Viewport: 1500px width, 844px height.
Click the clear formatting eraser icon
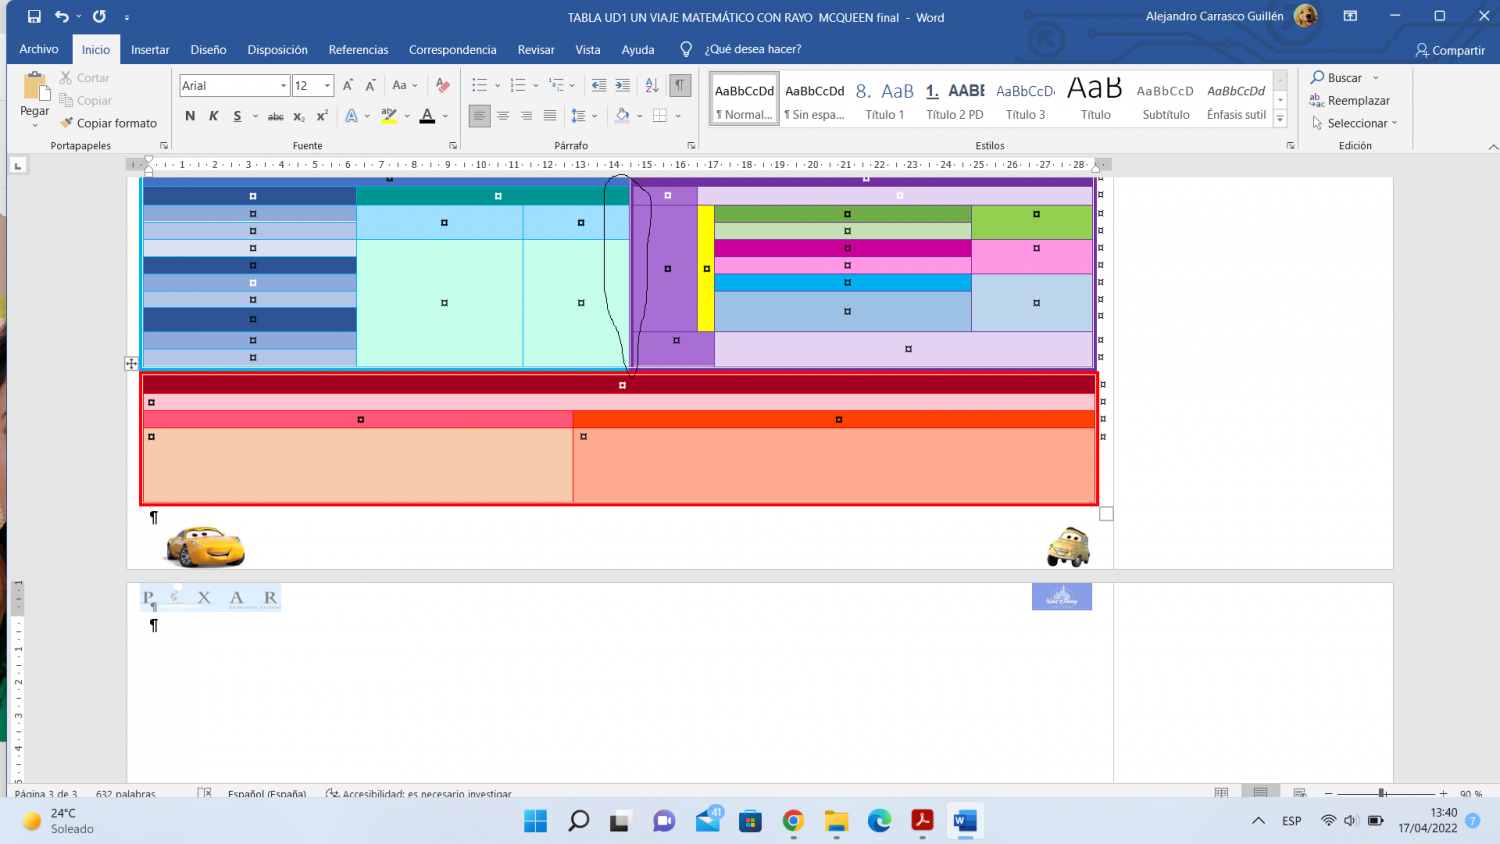443,86
